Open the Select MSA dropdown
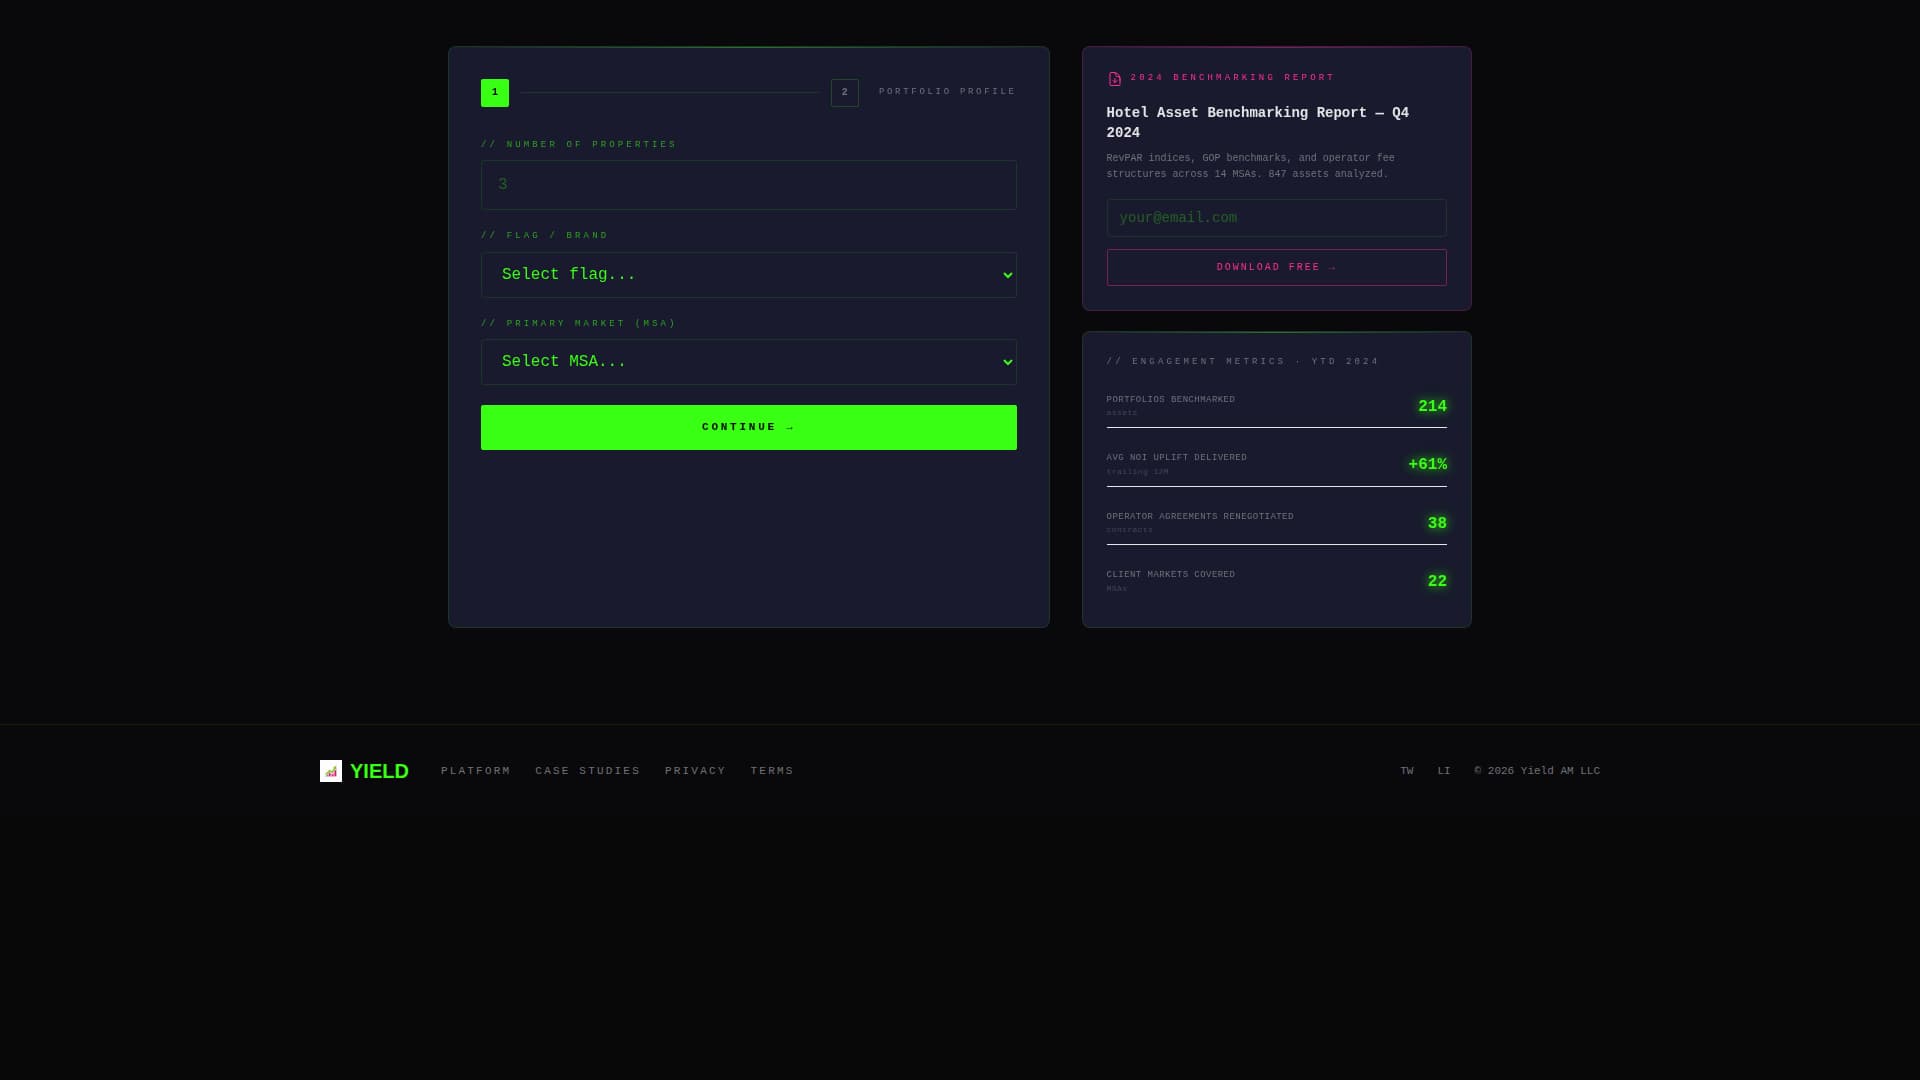 click(x=748, y=361)
